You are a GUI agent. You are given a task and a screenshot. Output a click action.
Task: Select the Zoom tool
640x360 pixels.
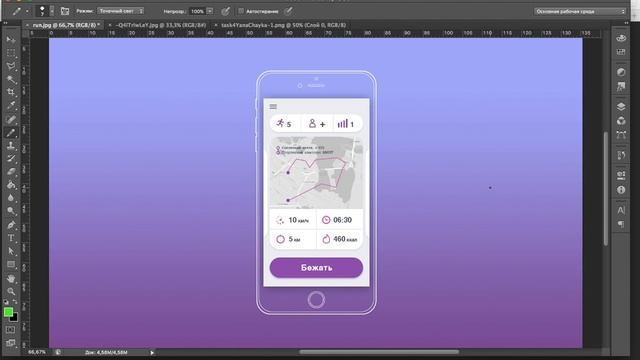11,291
